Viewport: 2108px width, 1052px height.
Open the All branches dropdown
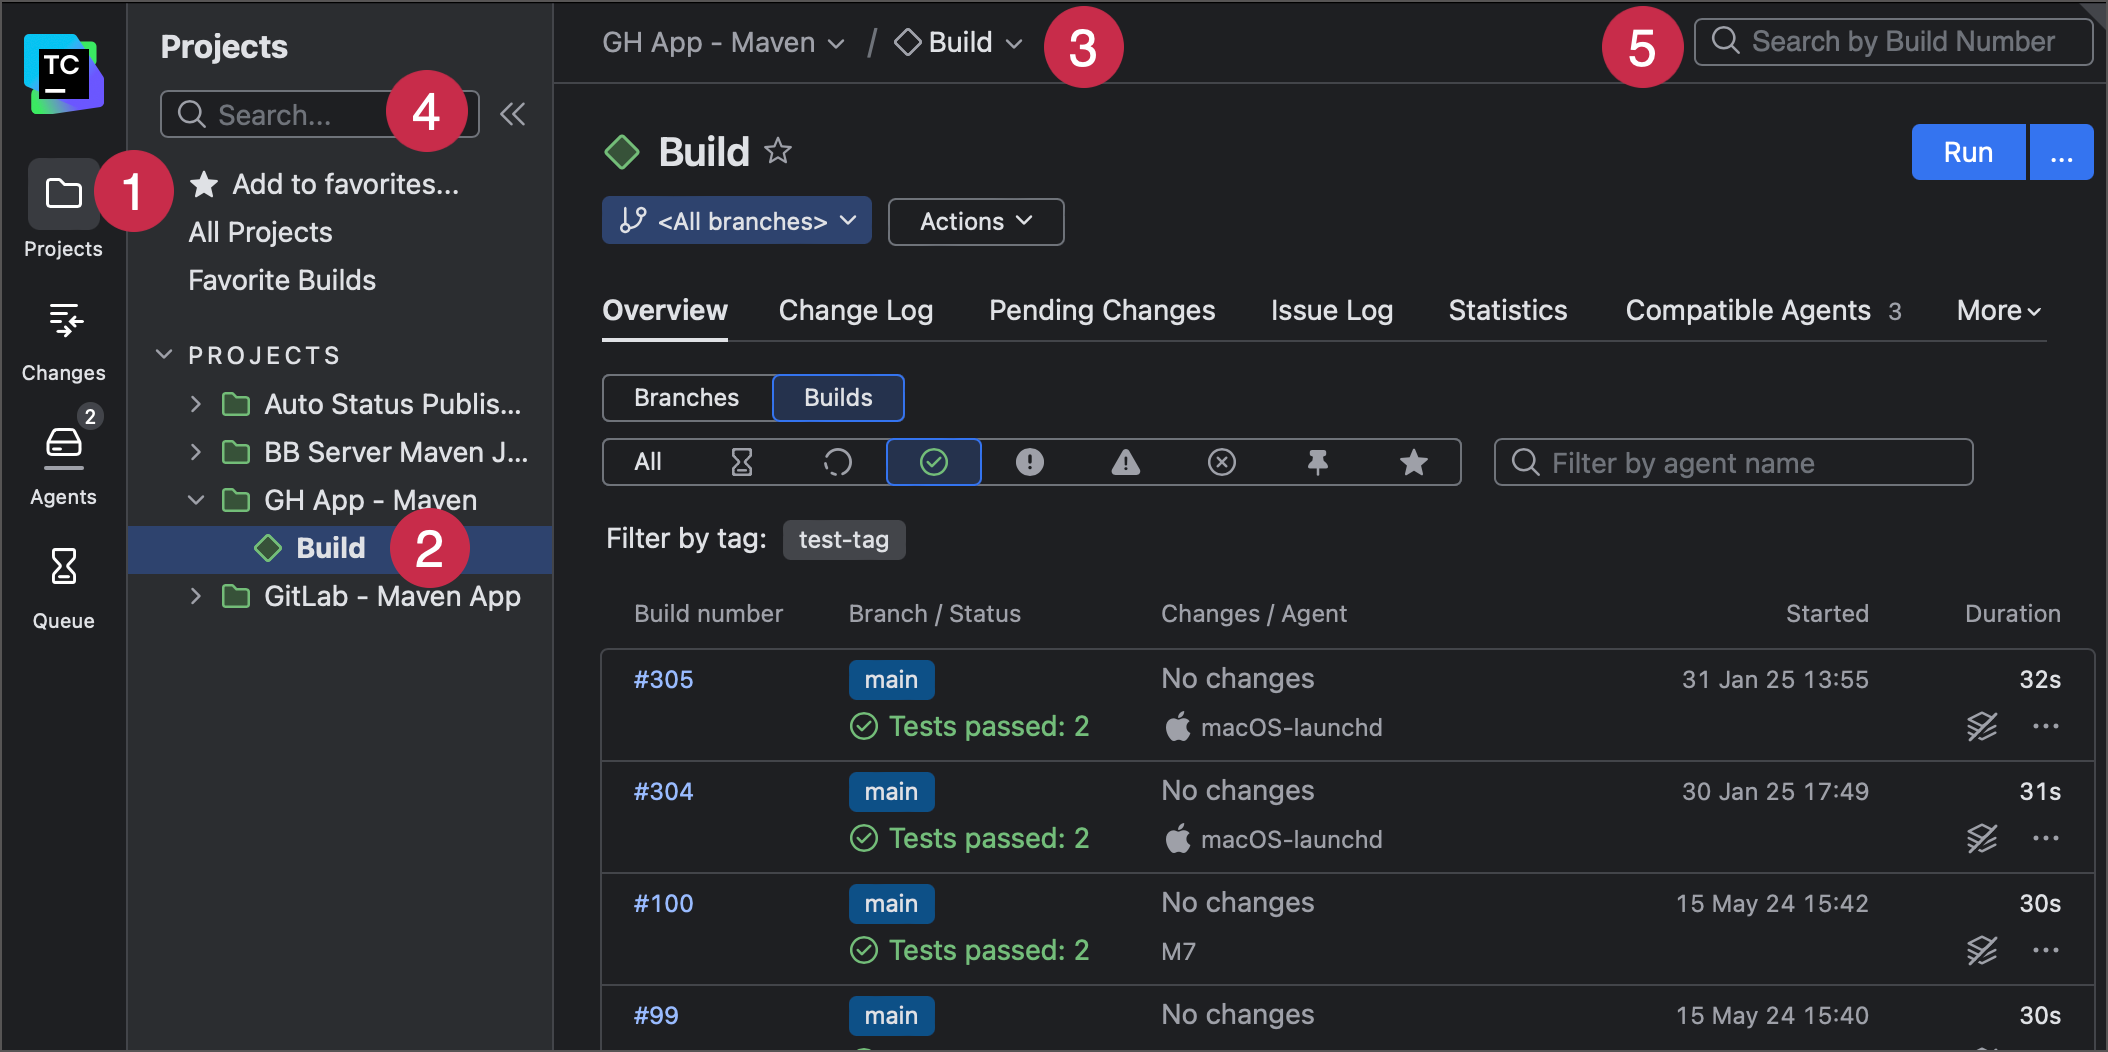[x=736, y=220]
